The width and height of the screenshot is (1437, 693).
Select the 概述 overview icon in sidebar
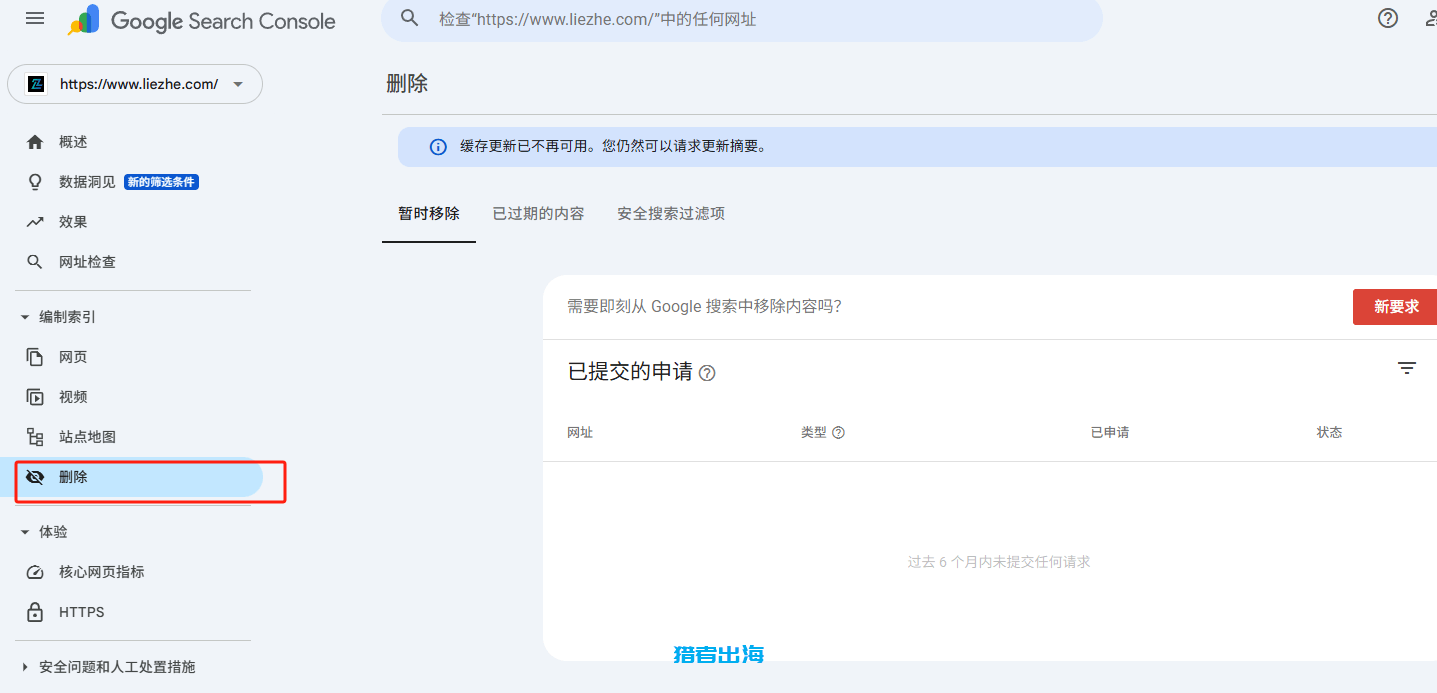tap(35, 141)
